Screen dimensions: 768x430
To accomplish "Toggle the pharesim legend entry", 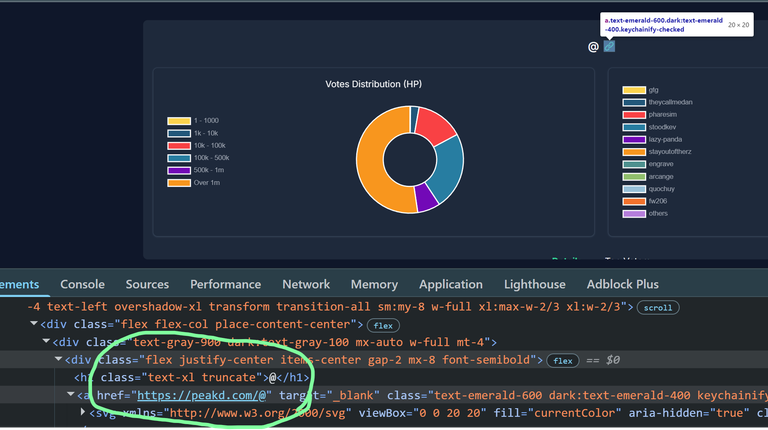I will (649, 115).
